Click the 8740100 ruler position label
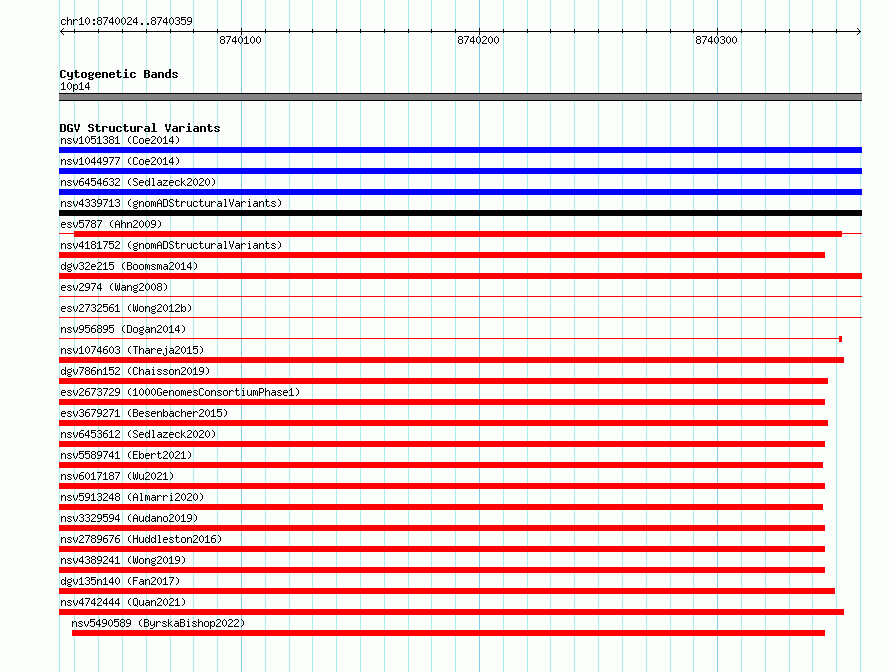Viewport: 890px width, 672px height. pos(240,40)
